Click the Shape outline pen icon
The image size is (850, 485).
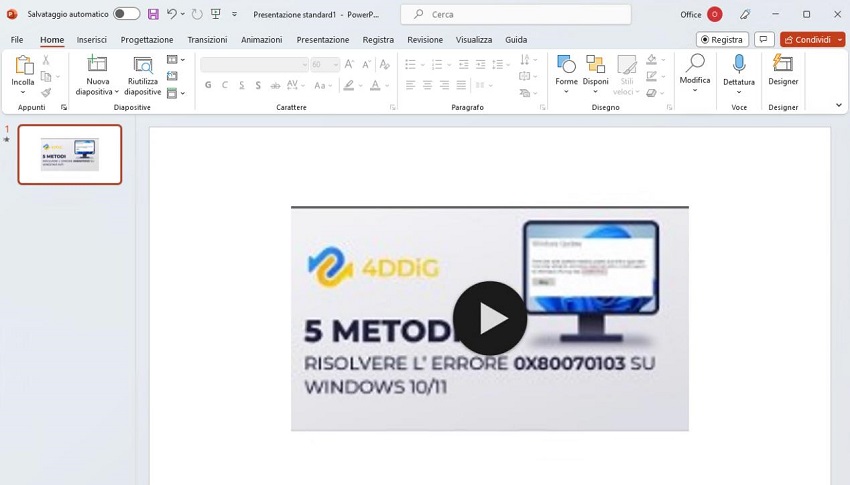click(652, 76)
